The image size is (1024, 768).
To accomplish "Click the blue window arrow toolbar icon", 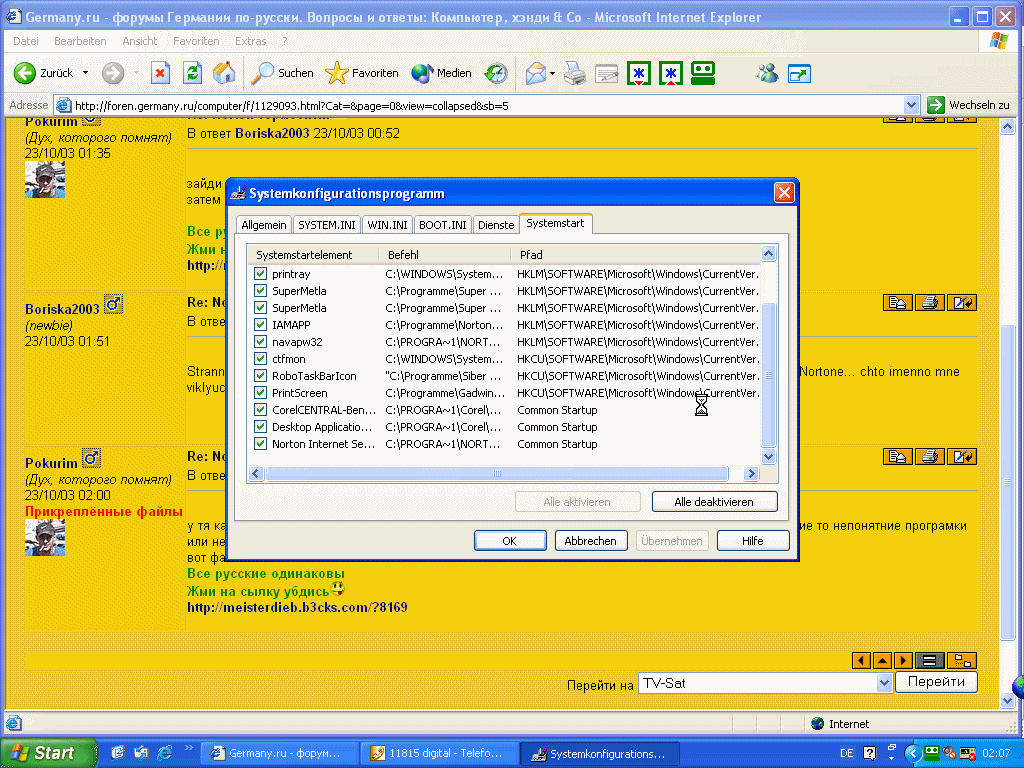I will point(799,74).
